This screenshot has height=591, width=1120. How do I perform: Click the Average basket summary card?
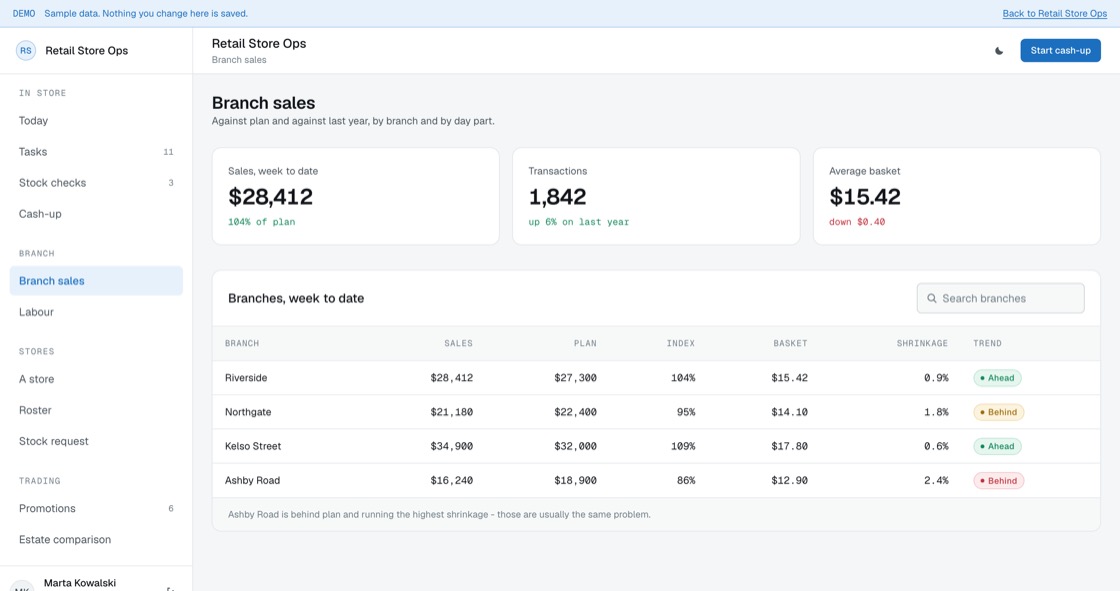point(956,197)
